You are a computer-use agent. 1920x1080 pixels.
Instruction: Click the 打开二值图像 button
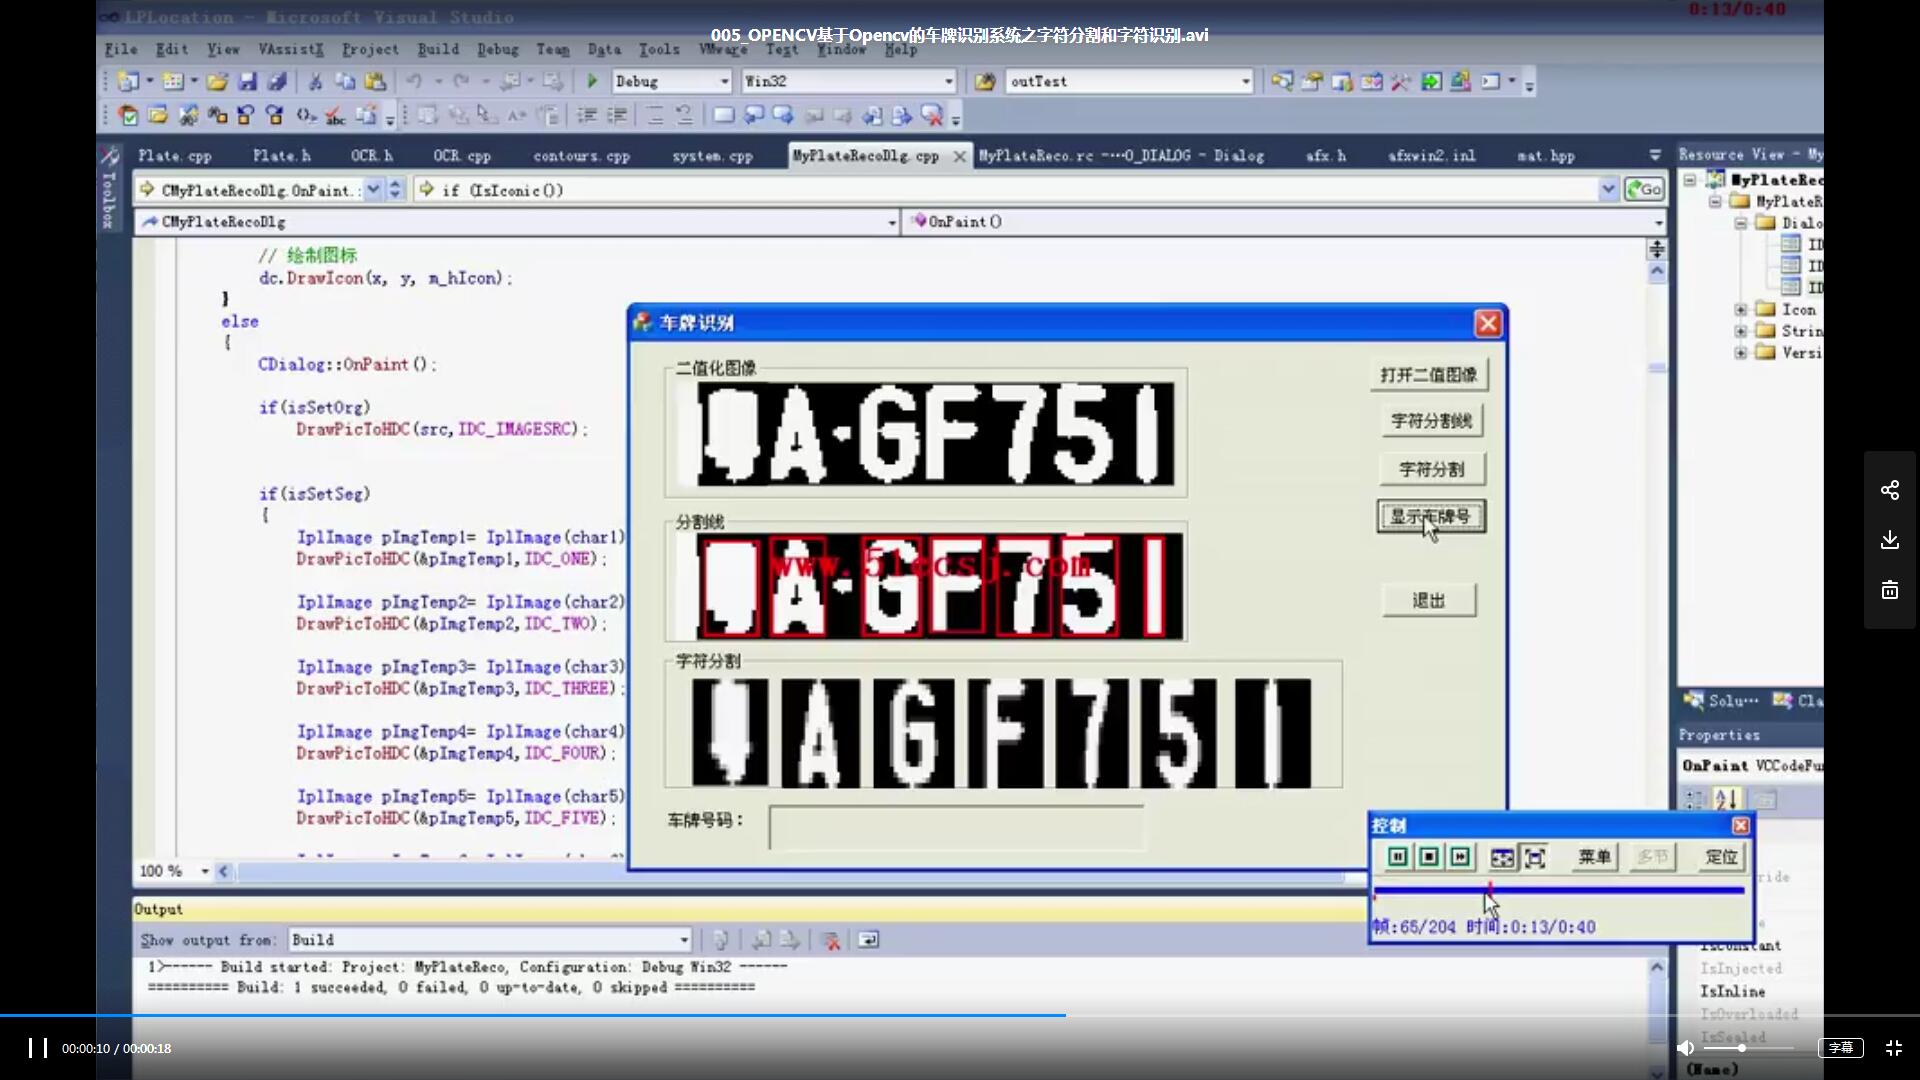[x=1428, y=375]
